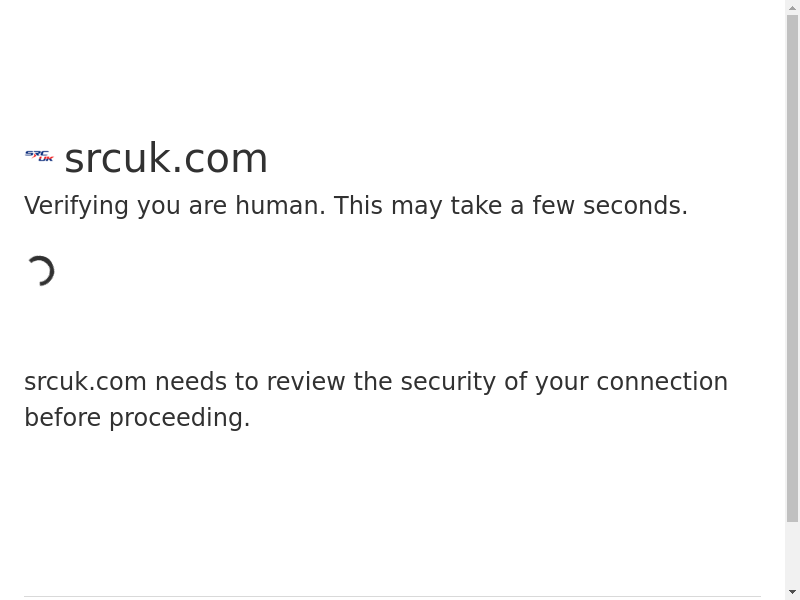This screenshot has width=800, height=600.
Task: Click the horizontal divider line at the bottom
Action: pos(392,597)
